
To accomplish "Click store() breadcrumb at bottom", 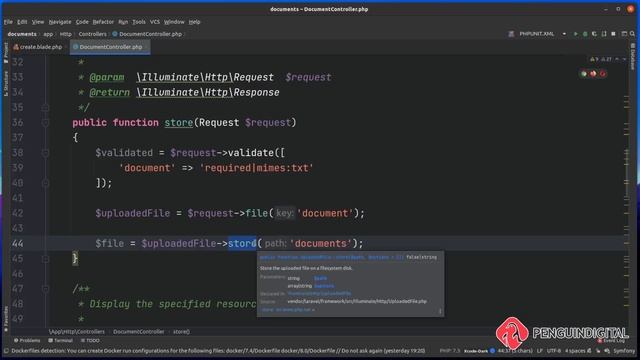I will 181,331.
